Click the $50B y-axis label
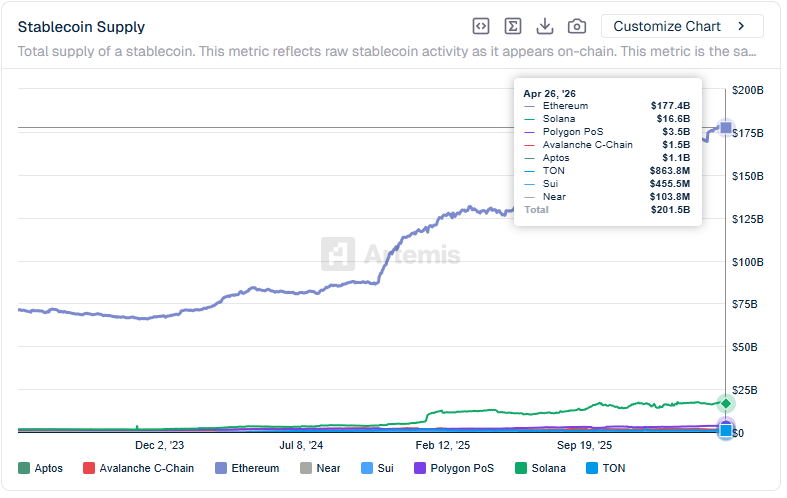Image resolution: width=787 pixels, height=498 pixels. click(x=744, y=347)
